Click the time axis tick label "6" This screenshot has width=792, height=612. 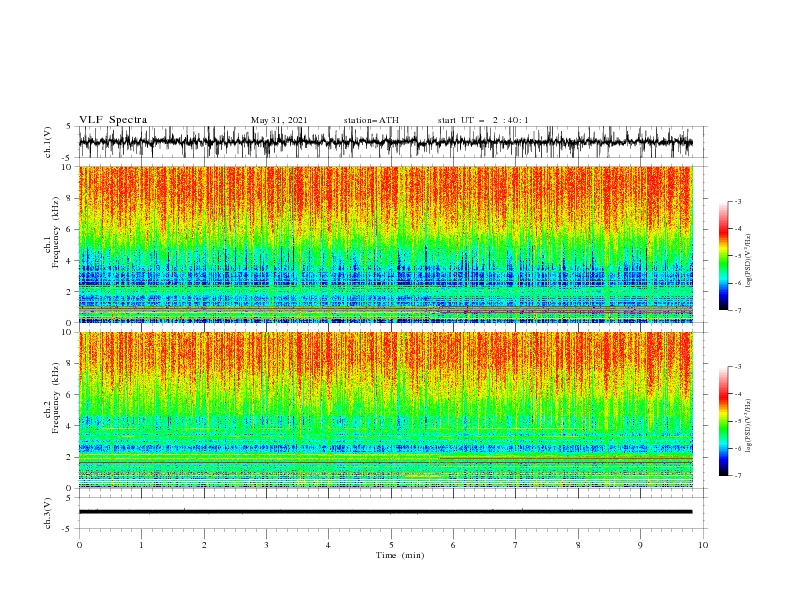click(x=453, y=545)
